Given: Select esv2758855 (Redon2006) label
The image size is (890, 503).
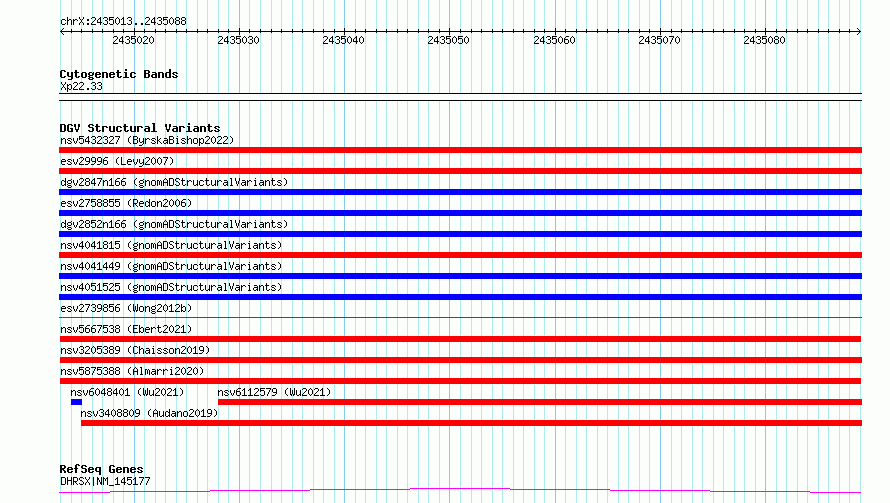Looking at the screenshot, I should [x=126, y=203].
